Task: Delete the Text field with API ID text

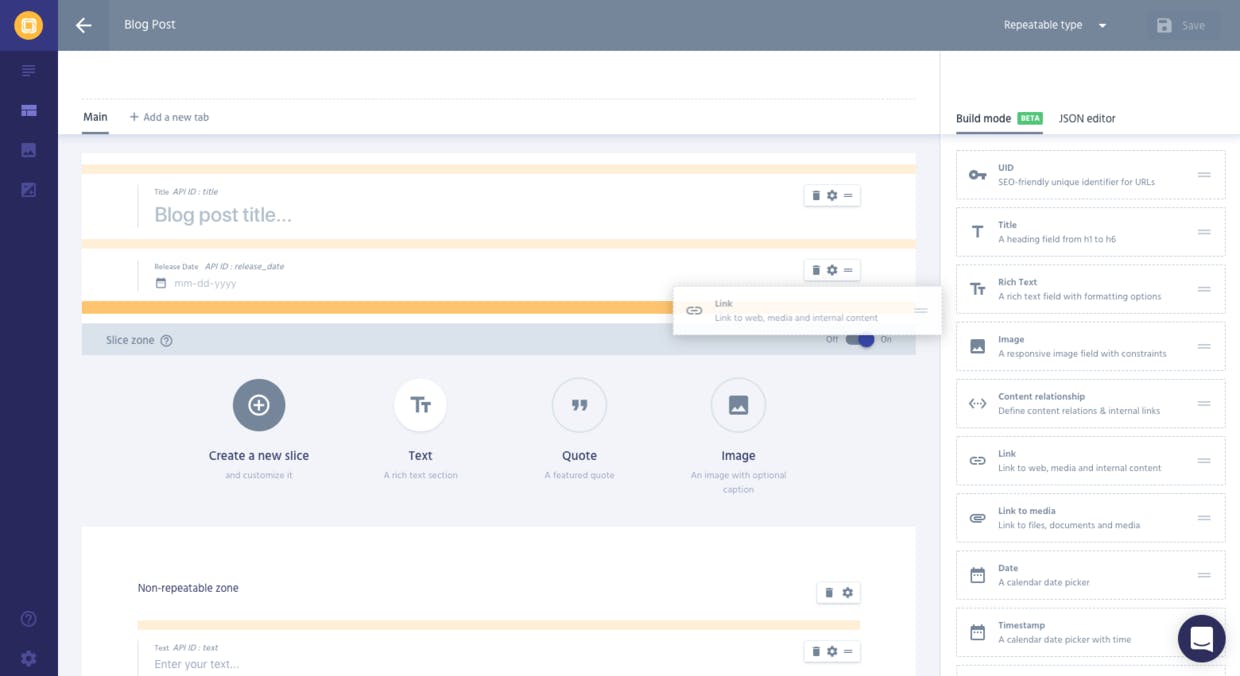Action: [816, 651]
